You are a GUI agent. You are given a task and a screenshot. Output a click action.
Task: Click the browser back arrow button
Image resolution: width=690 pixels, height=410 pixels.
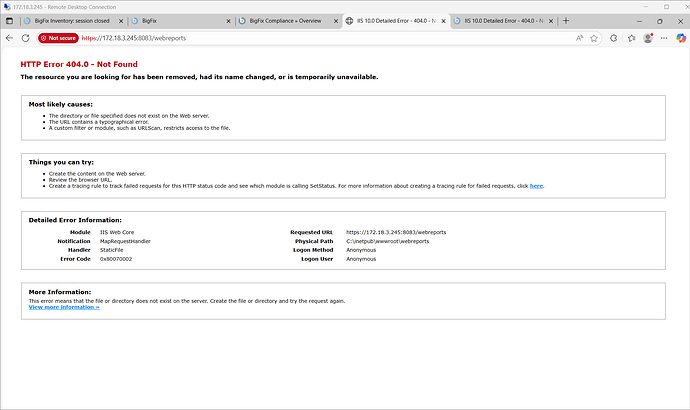click(x=10, y=38)
